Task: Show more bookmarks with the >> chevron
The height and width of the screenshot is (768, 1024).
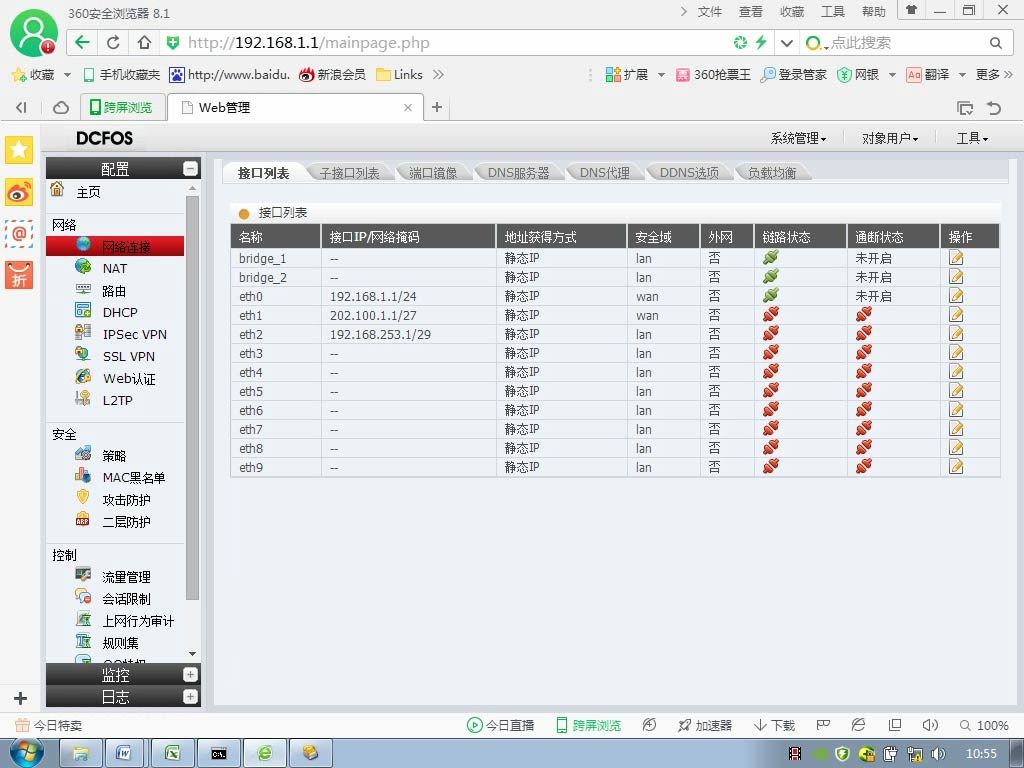Action: click(438, 74)
